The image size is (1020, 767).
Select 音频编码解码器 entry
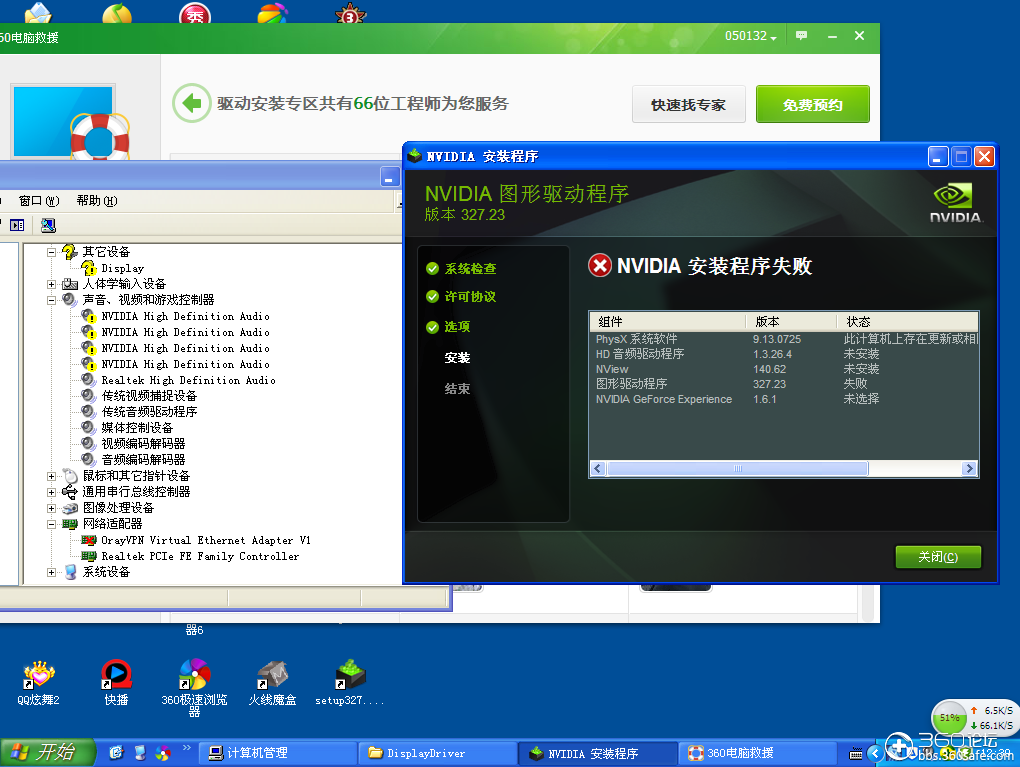[143, 459]
